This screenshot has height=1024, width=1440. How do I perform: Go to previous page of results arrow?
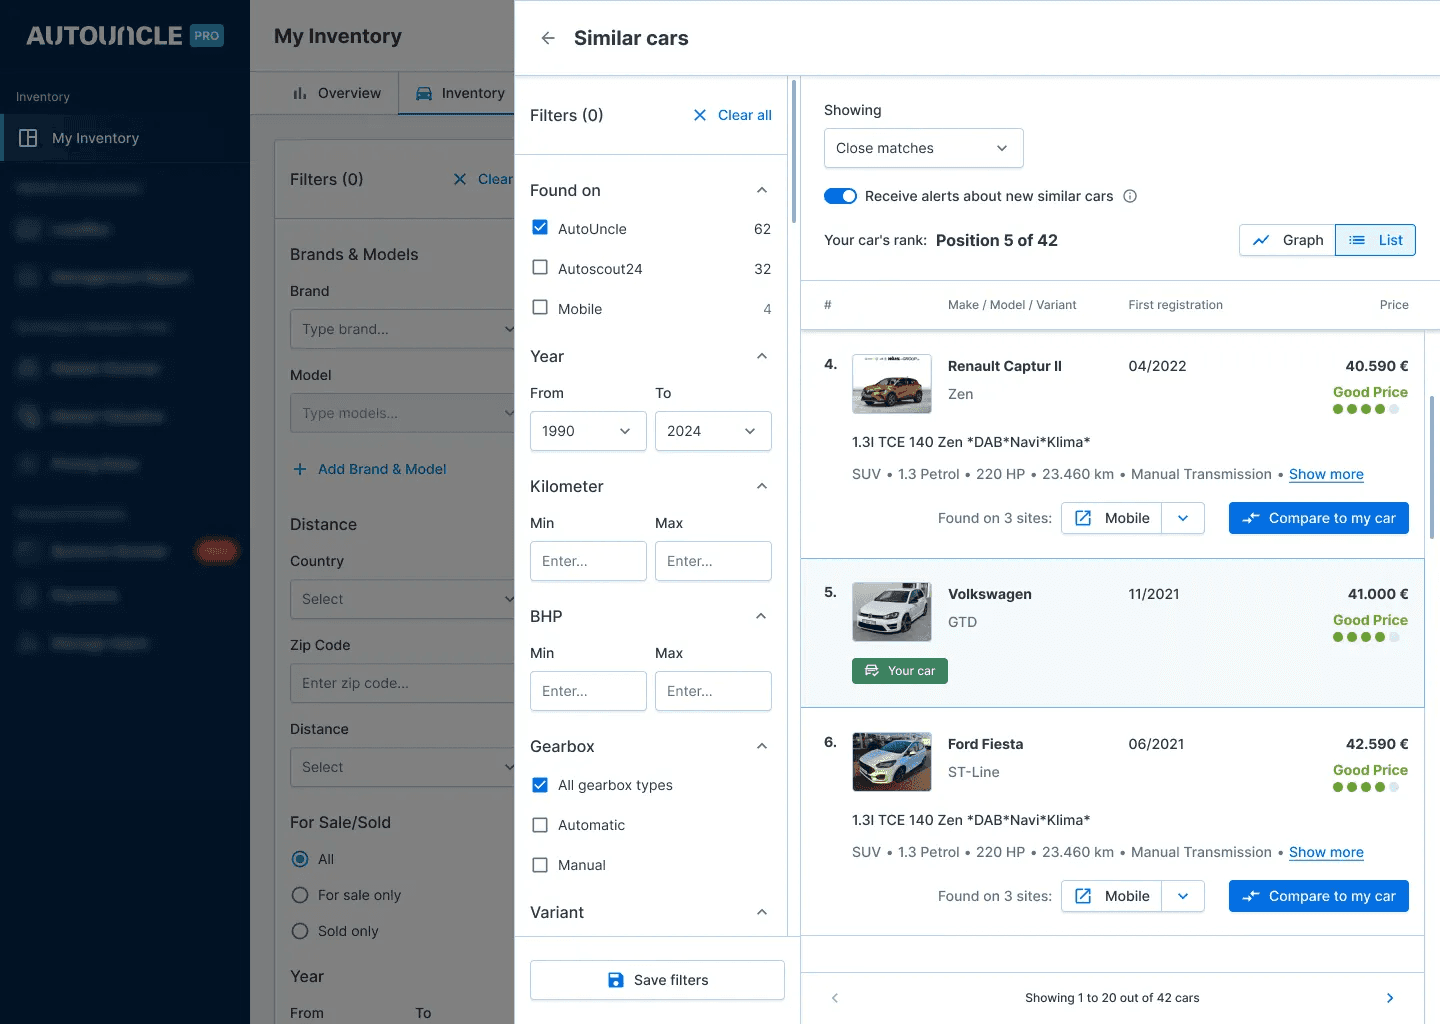coord(835,998)
